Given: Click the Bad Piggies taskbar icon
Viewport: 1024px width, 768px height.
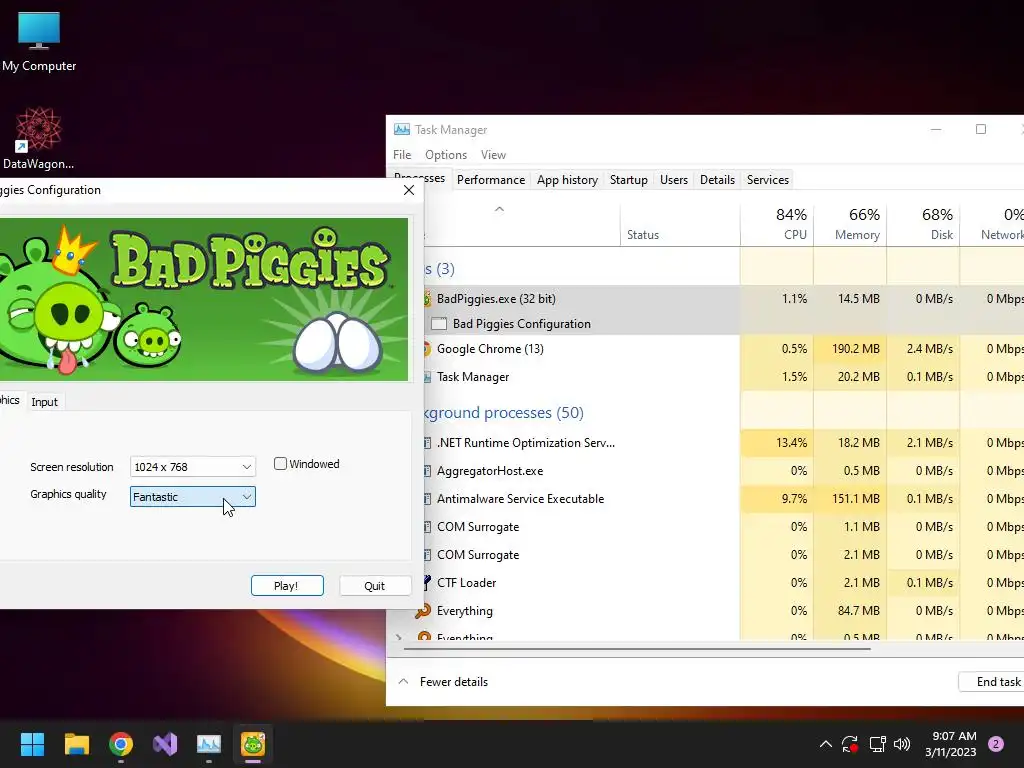Looking at the screenshot, I should [x=253, y=744].
